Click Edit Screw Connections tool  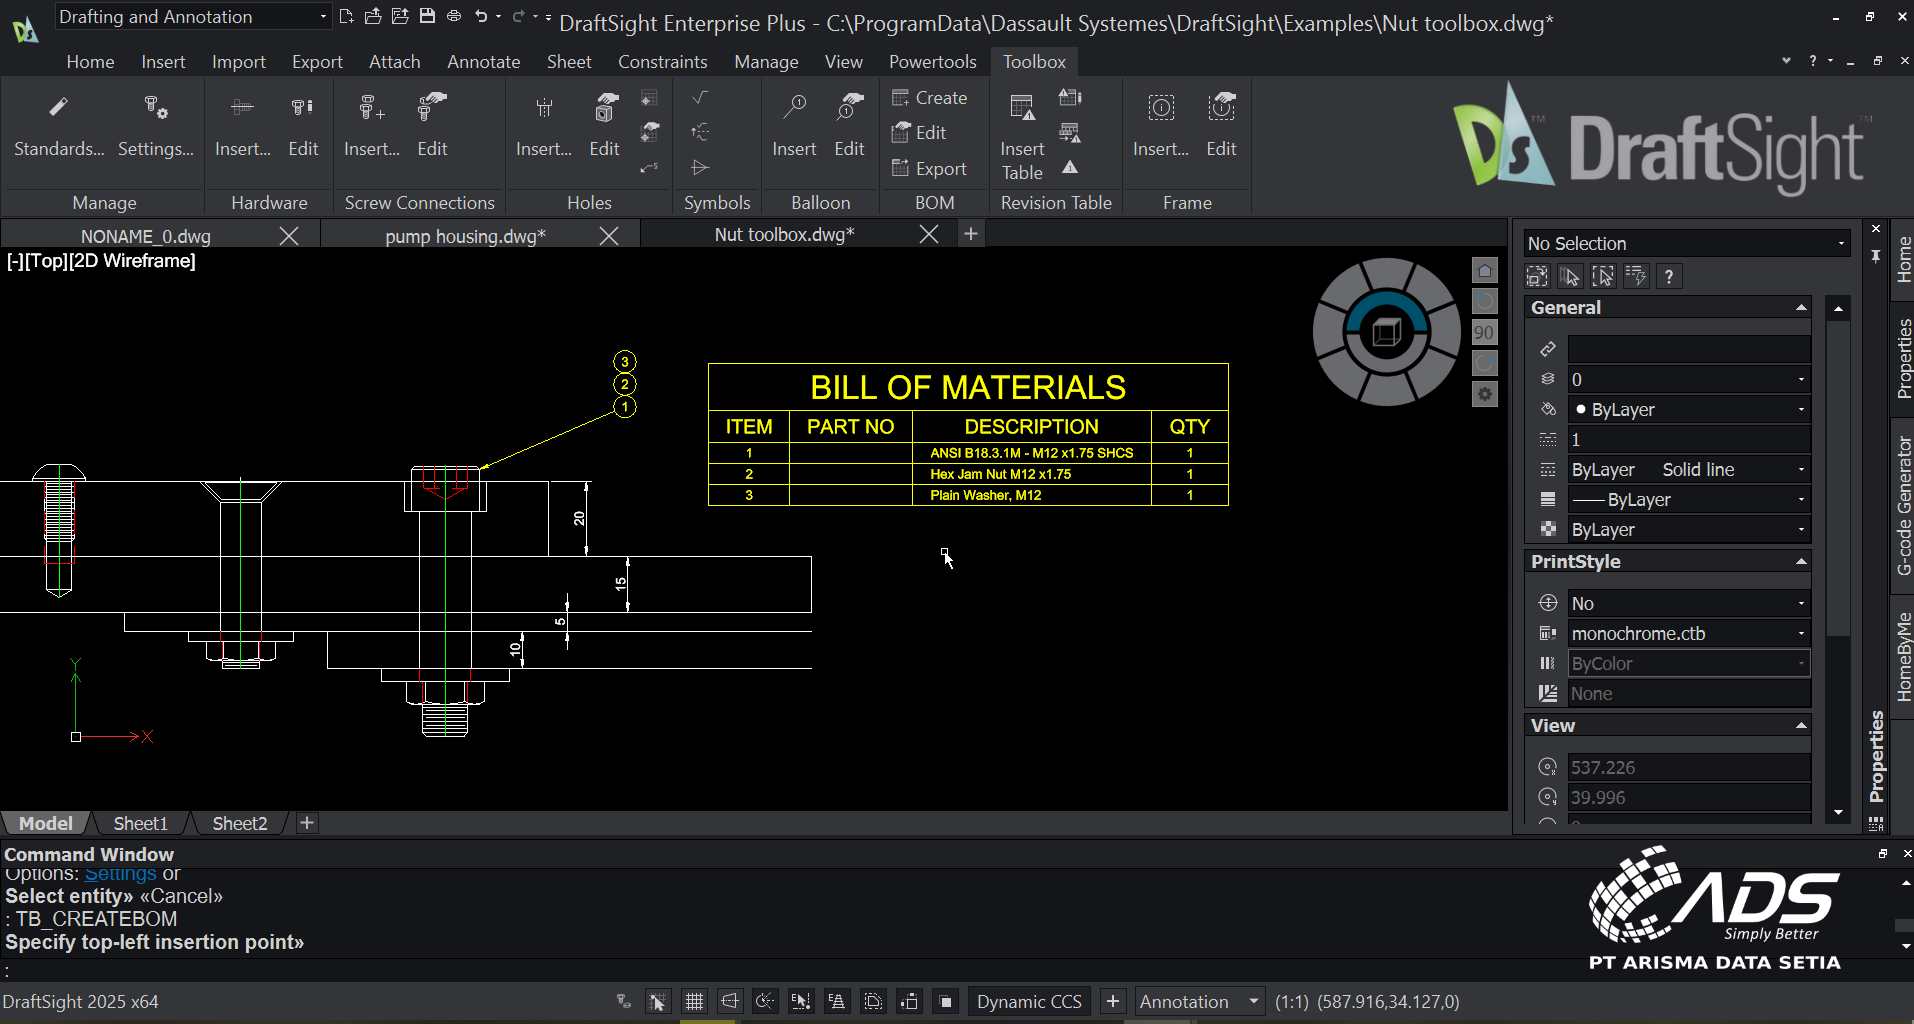[x=432, y=126]
